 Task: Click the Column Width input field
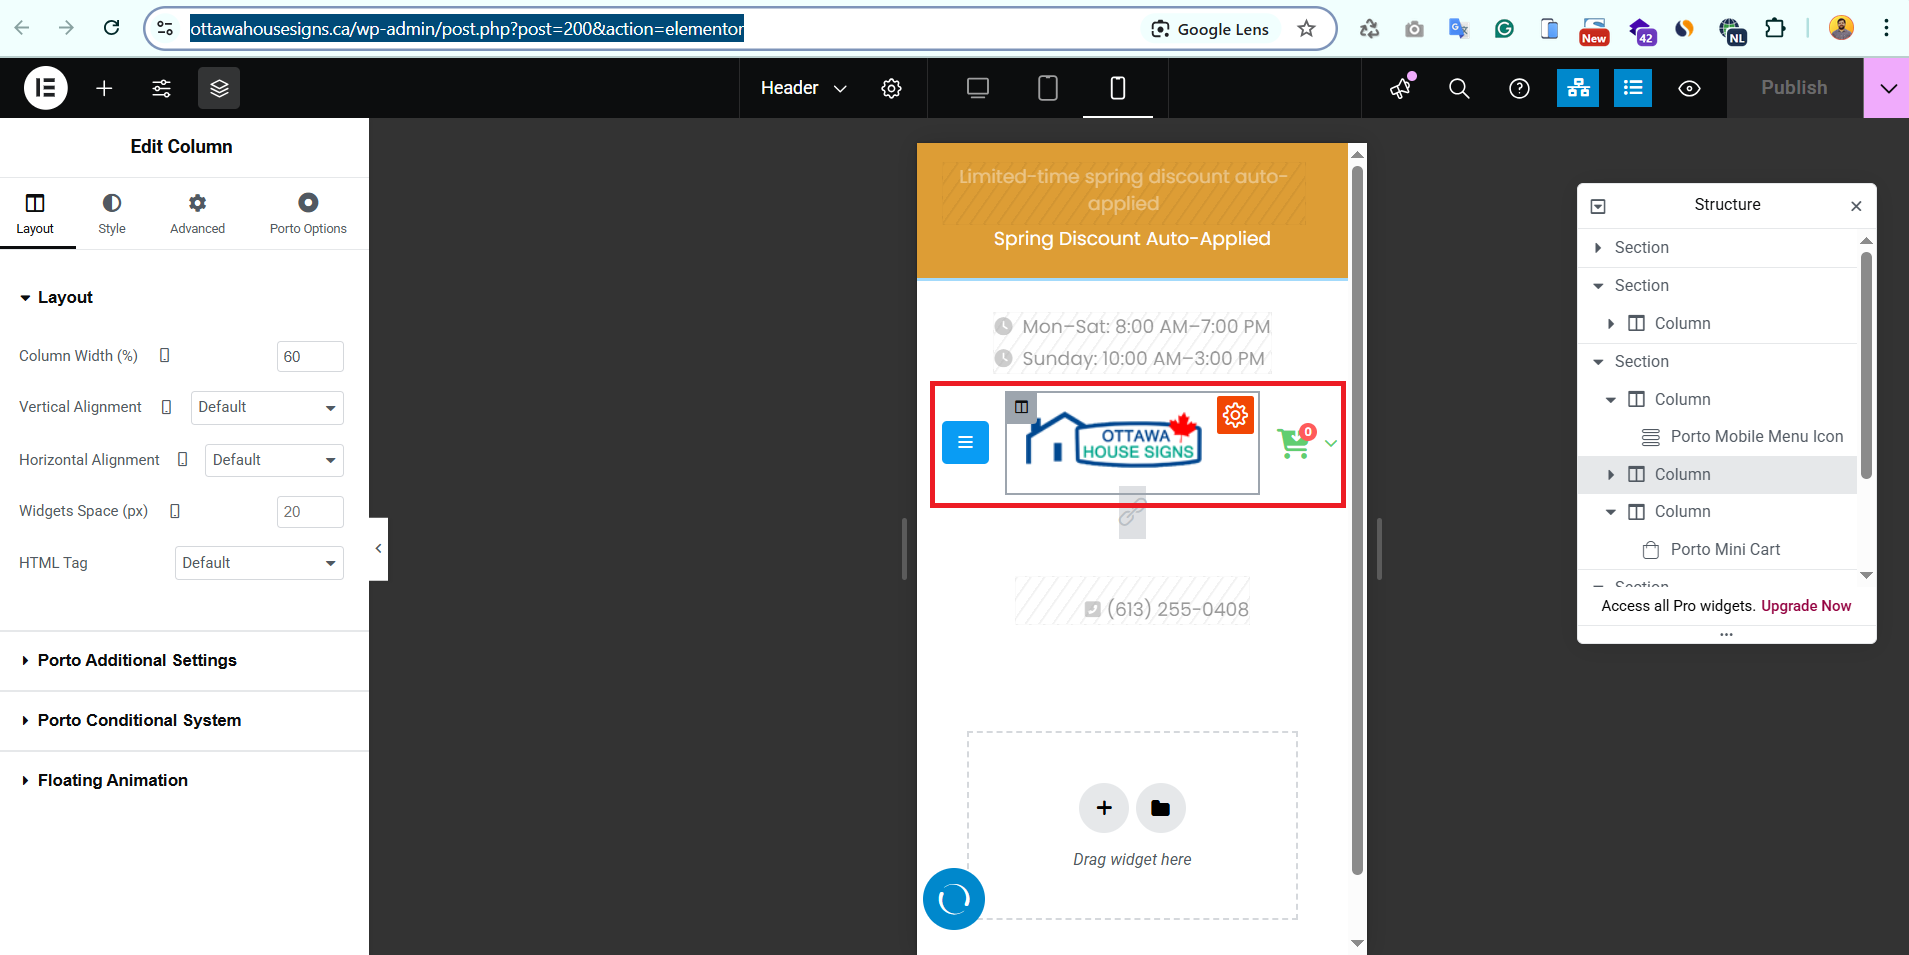coord(310,356)
